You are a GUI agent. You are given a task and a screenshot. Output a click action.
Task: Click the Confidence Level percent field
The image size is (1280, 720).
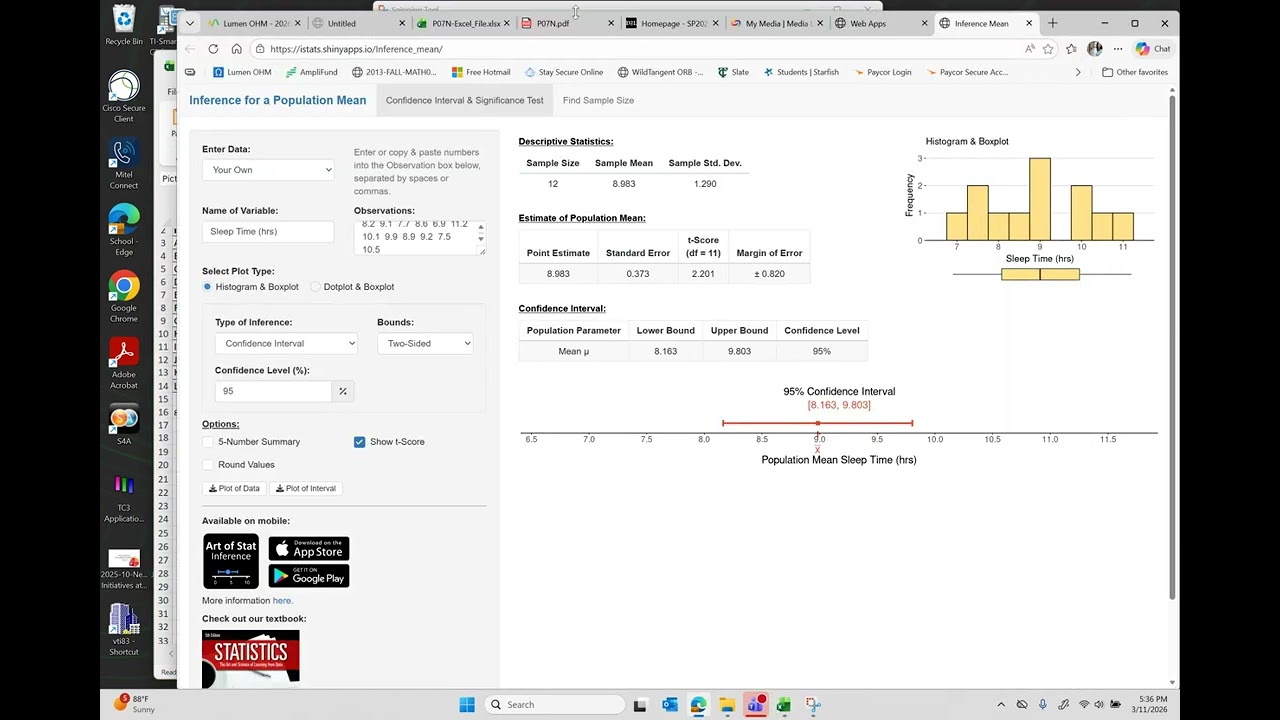[273, 391]
